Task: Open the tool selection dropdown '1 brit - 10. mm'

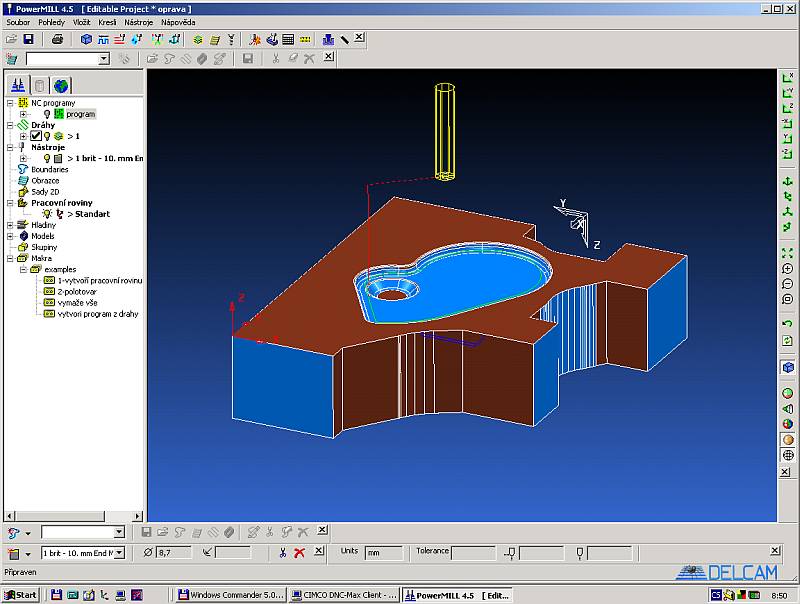Action: pos(119,552)
